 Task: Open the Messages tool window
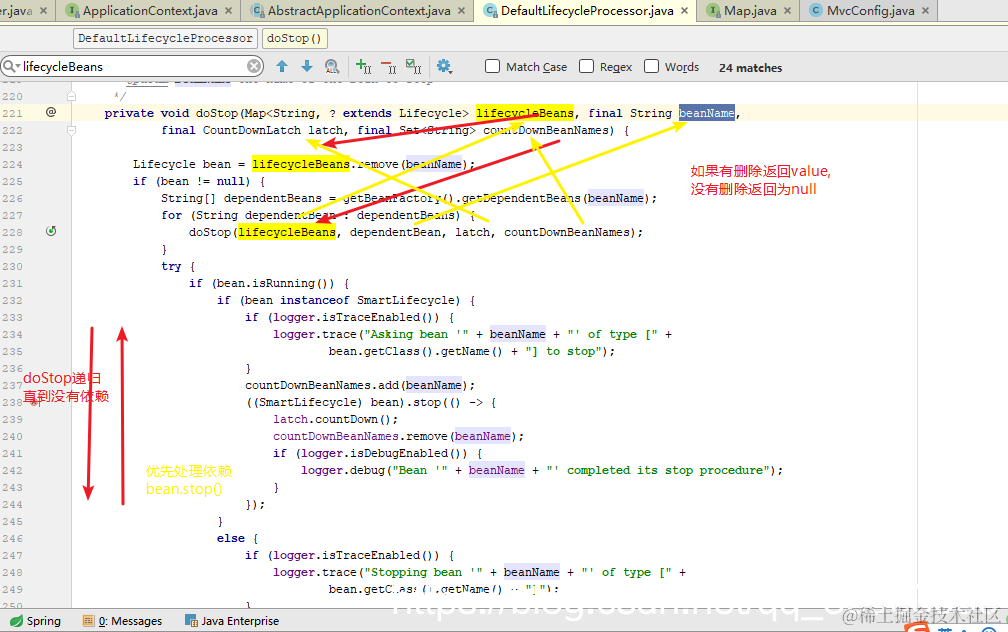coord(122,621)
